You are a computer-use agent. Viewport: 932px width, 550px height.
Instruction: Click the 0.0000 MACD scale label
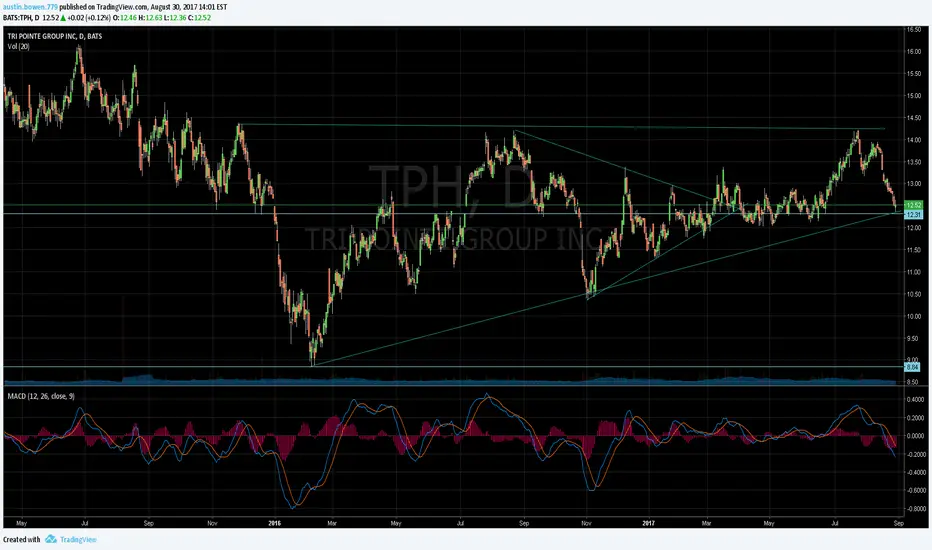(x=916, y=436)
